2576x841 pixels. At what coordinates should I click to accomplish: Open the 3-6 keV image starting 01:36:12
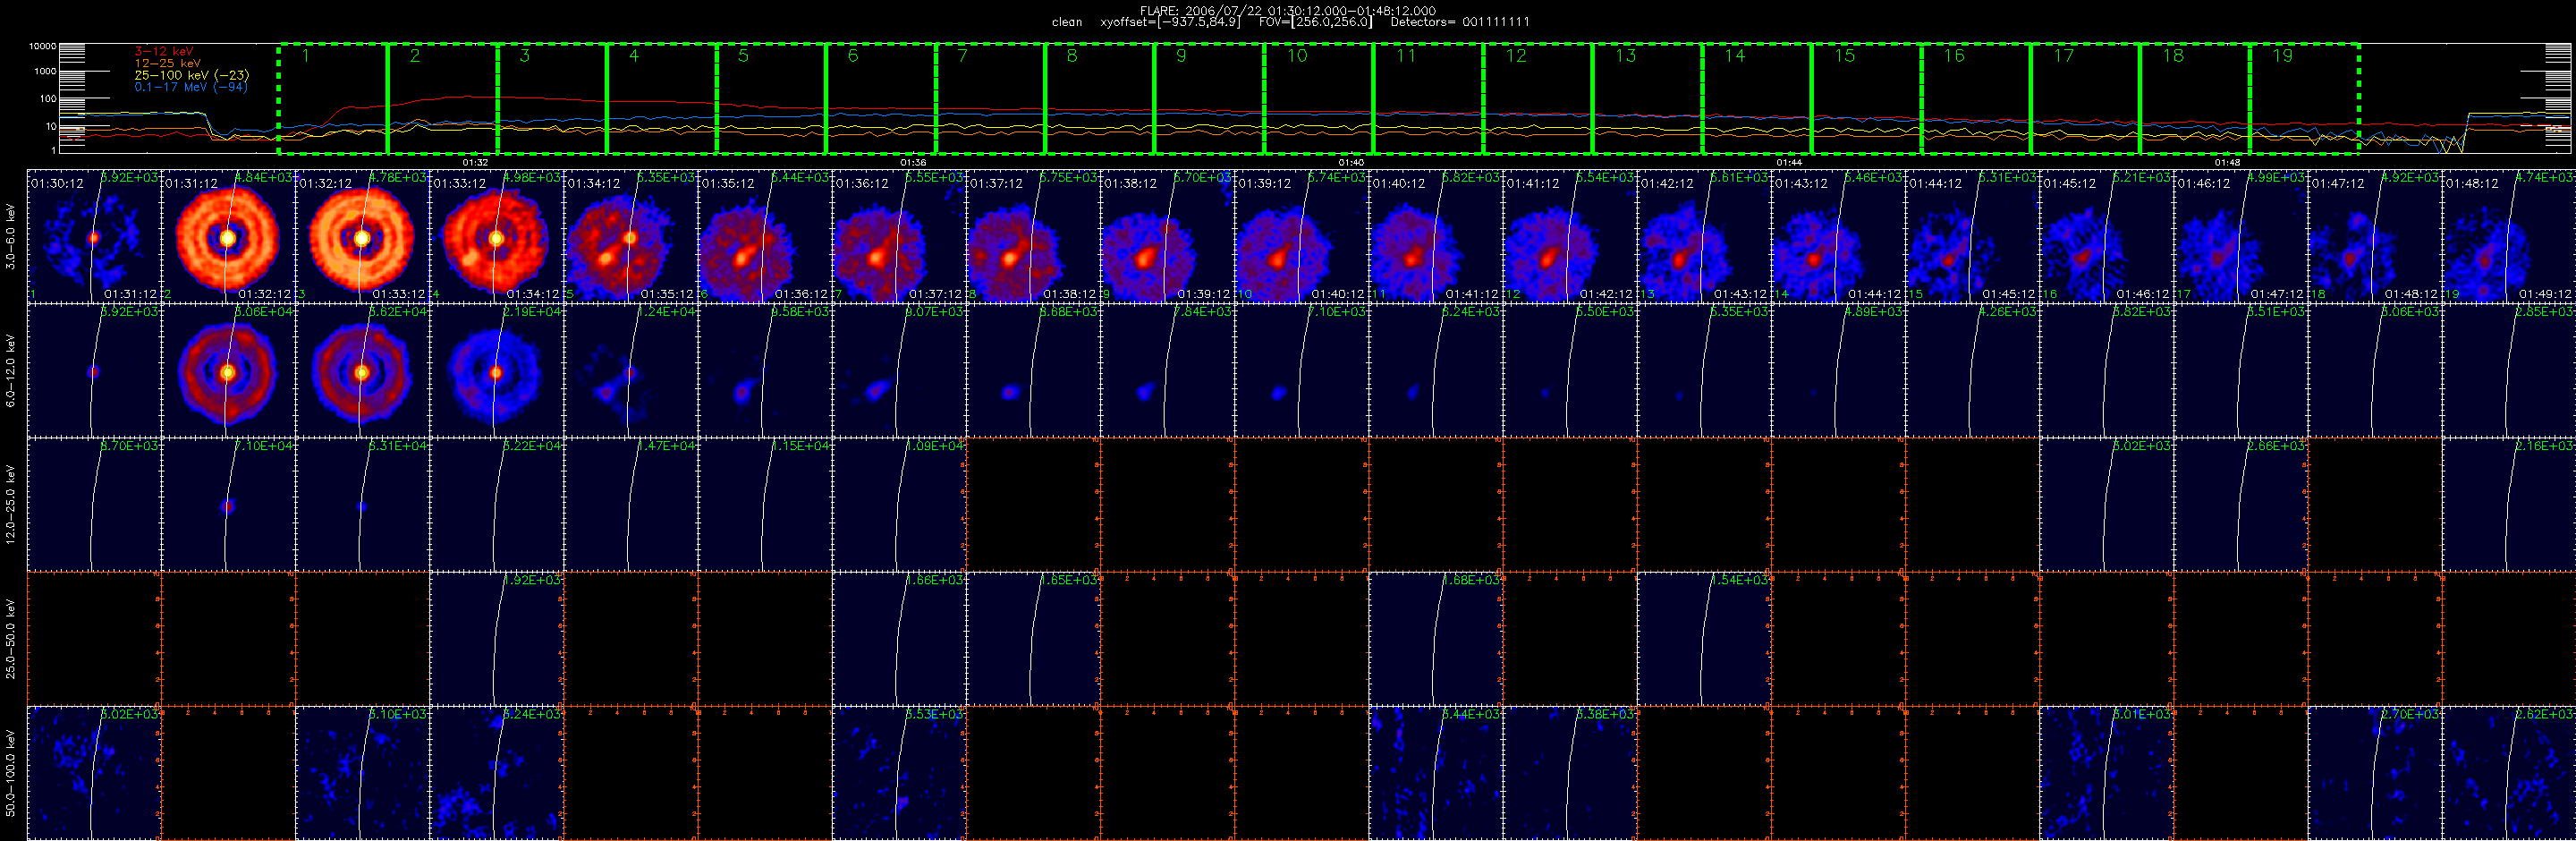coord(899,236)
